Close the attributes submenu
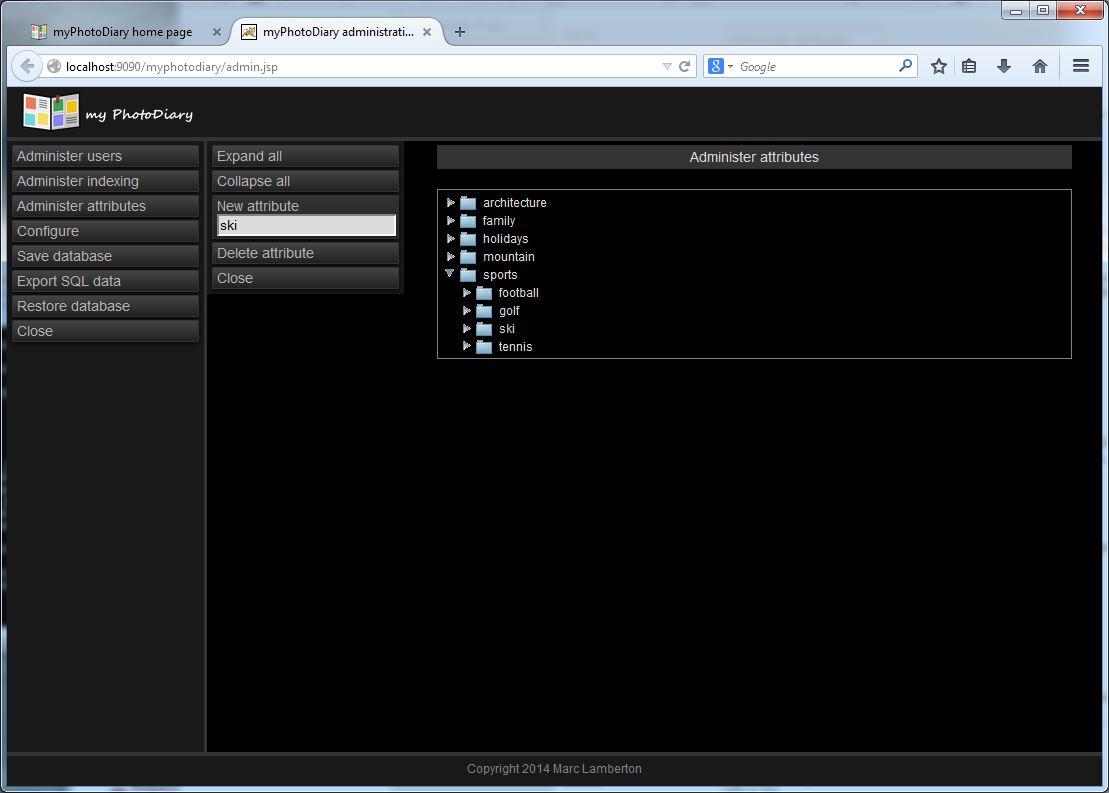The image size is (1109, 793). coord(306,278)
